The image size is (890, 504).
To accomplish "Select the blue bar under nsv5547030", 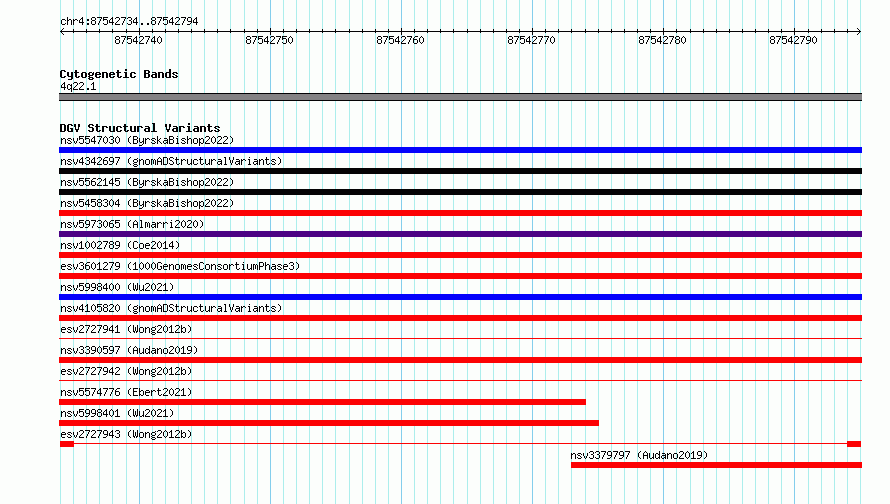I will click(x=460, y=150).
